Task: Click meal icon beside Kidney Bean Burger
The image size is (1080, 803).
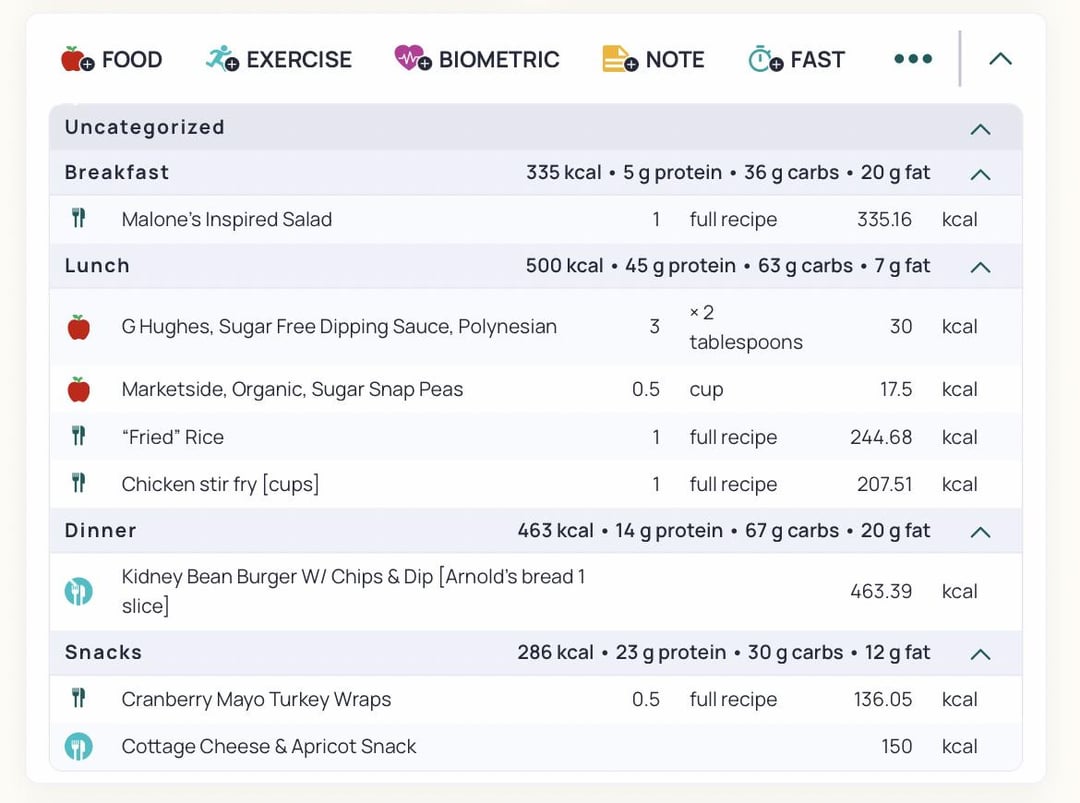Action: click(x=79, y=591)
